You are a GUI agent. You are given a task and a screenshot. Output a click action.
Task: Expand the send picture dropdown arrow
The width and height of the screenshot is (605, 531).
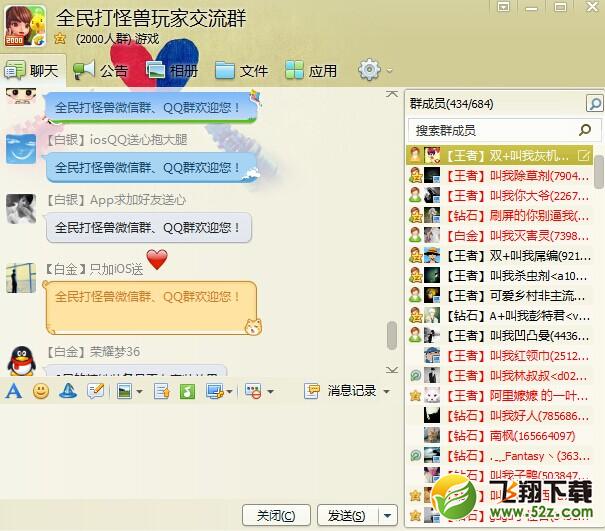140,392
